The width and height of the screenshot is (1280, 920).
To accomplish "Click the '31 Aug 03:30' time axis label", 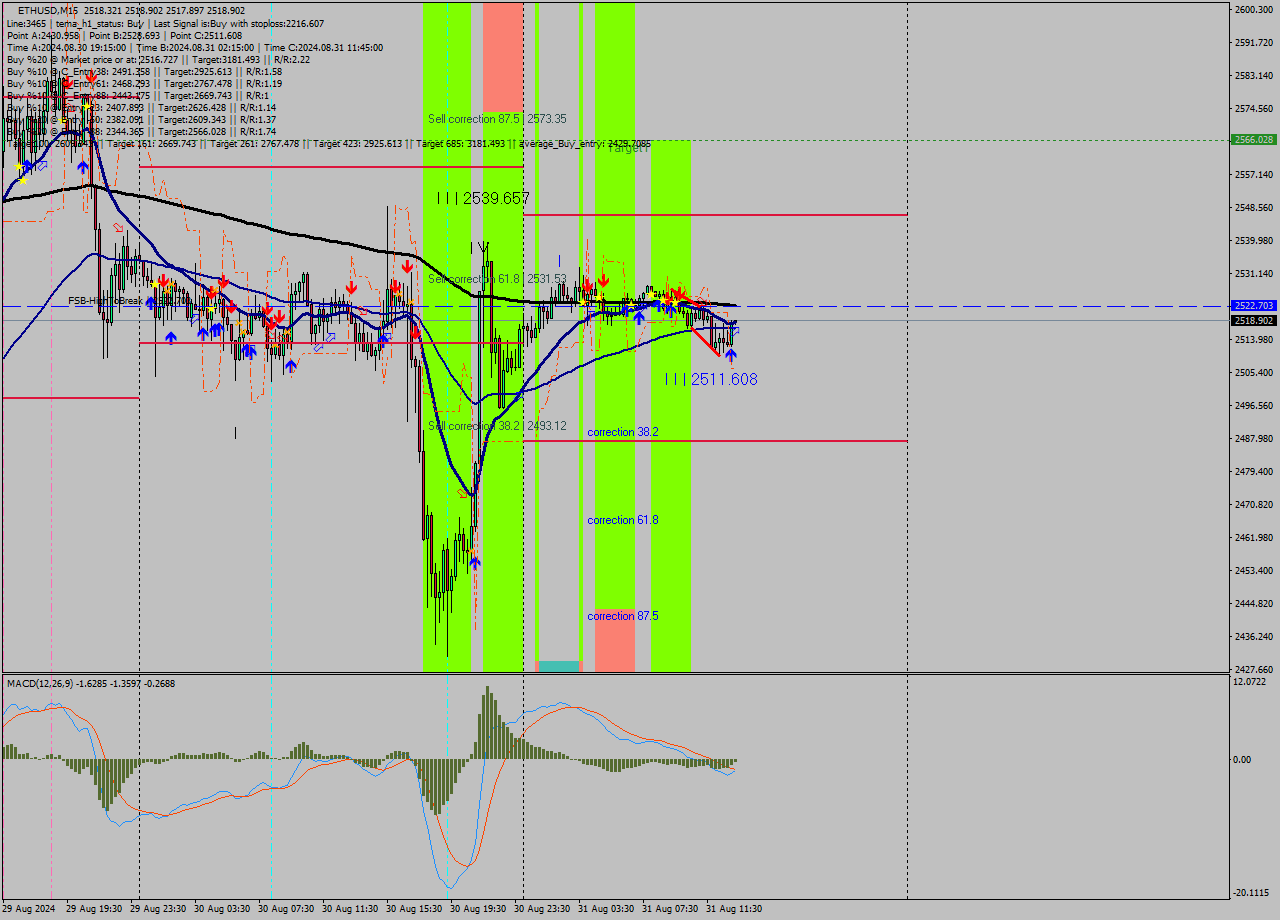I will (606, 909).
